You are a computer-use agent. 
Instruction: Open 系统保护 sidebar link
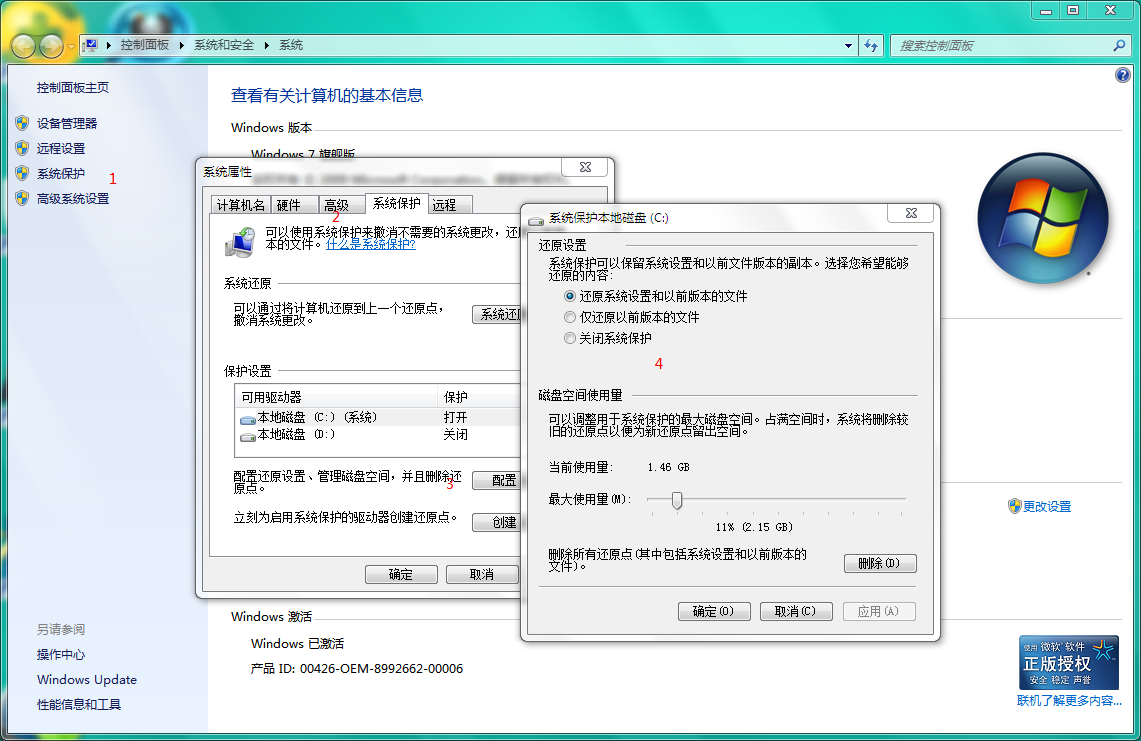tap(61, 173)
